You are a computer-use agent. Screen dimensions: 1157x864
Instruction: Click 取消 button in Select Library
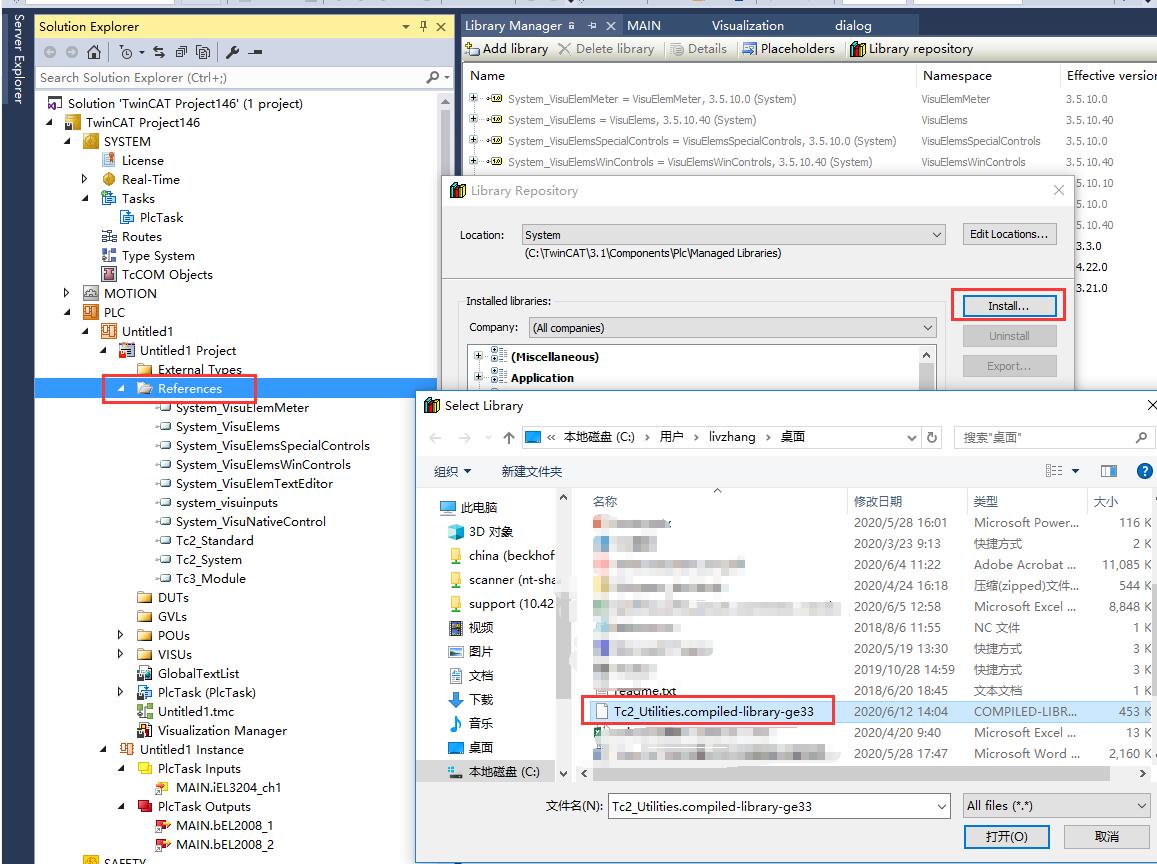click(x=1106, y=836)
